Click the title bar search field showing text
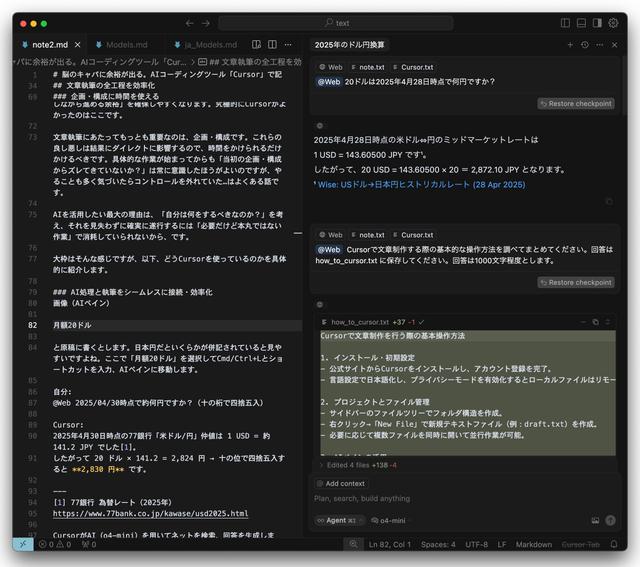The image size is (640, 567). coord(336,23)
